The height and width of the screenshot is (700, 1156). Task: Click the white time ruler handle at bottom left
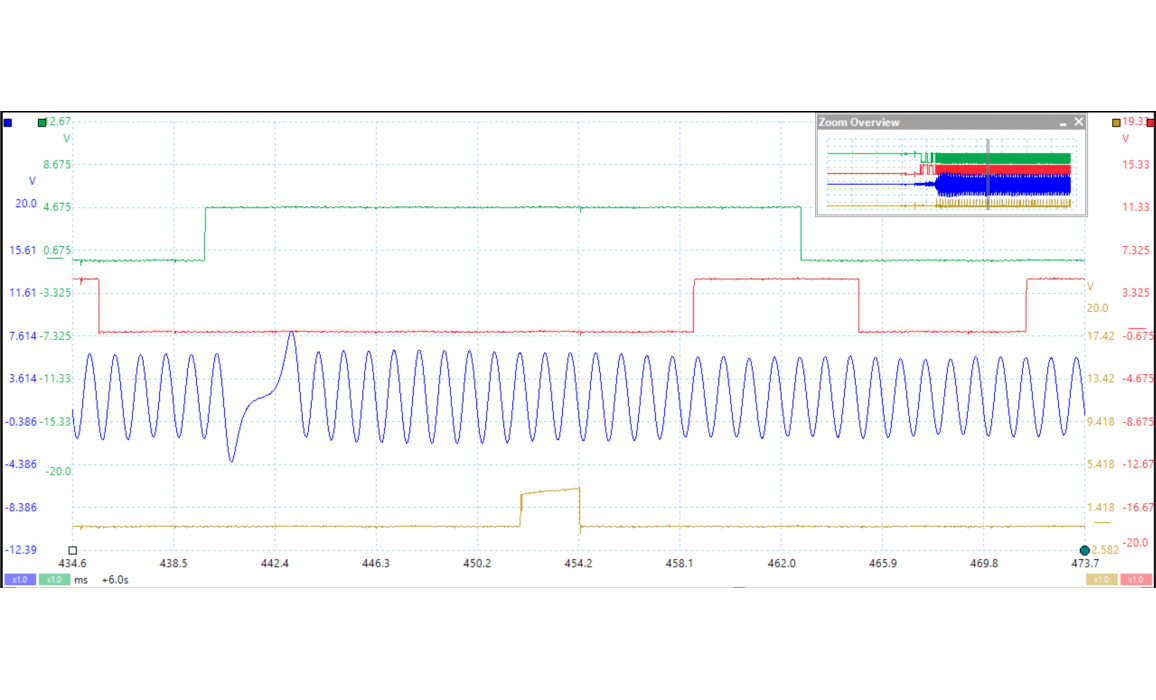click(73, 551)
